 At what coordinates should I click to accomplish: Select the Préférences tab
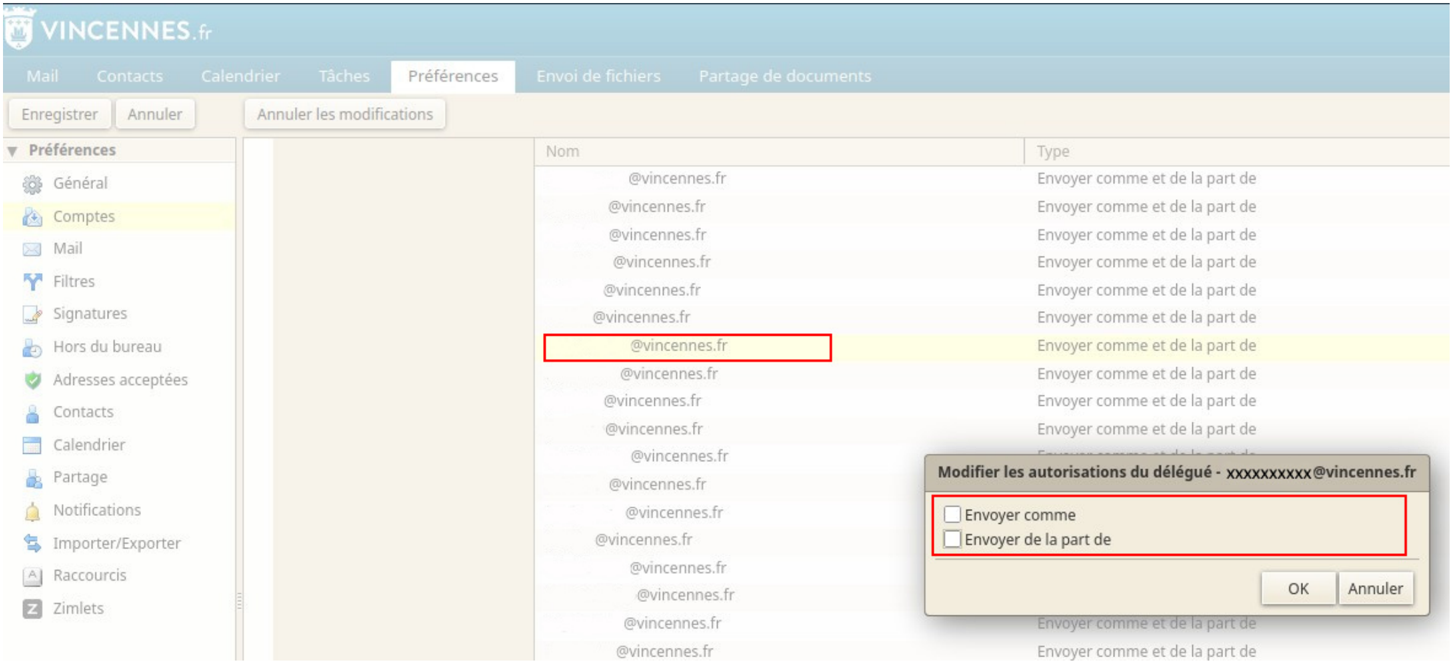[453, 76]
